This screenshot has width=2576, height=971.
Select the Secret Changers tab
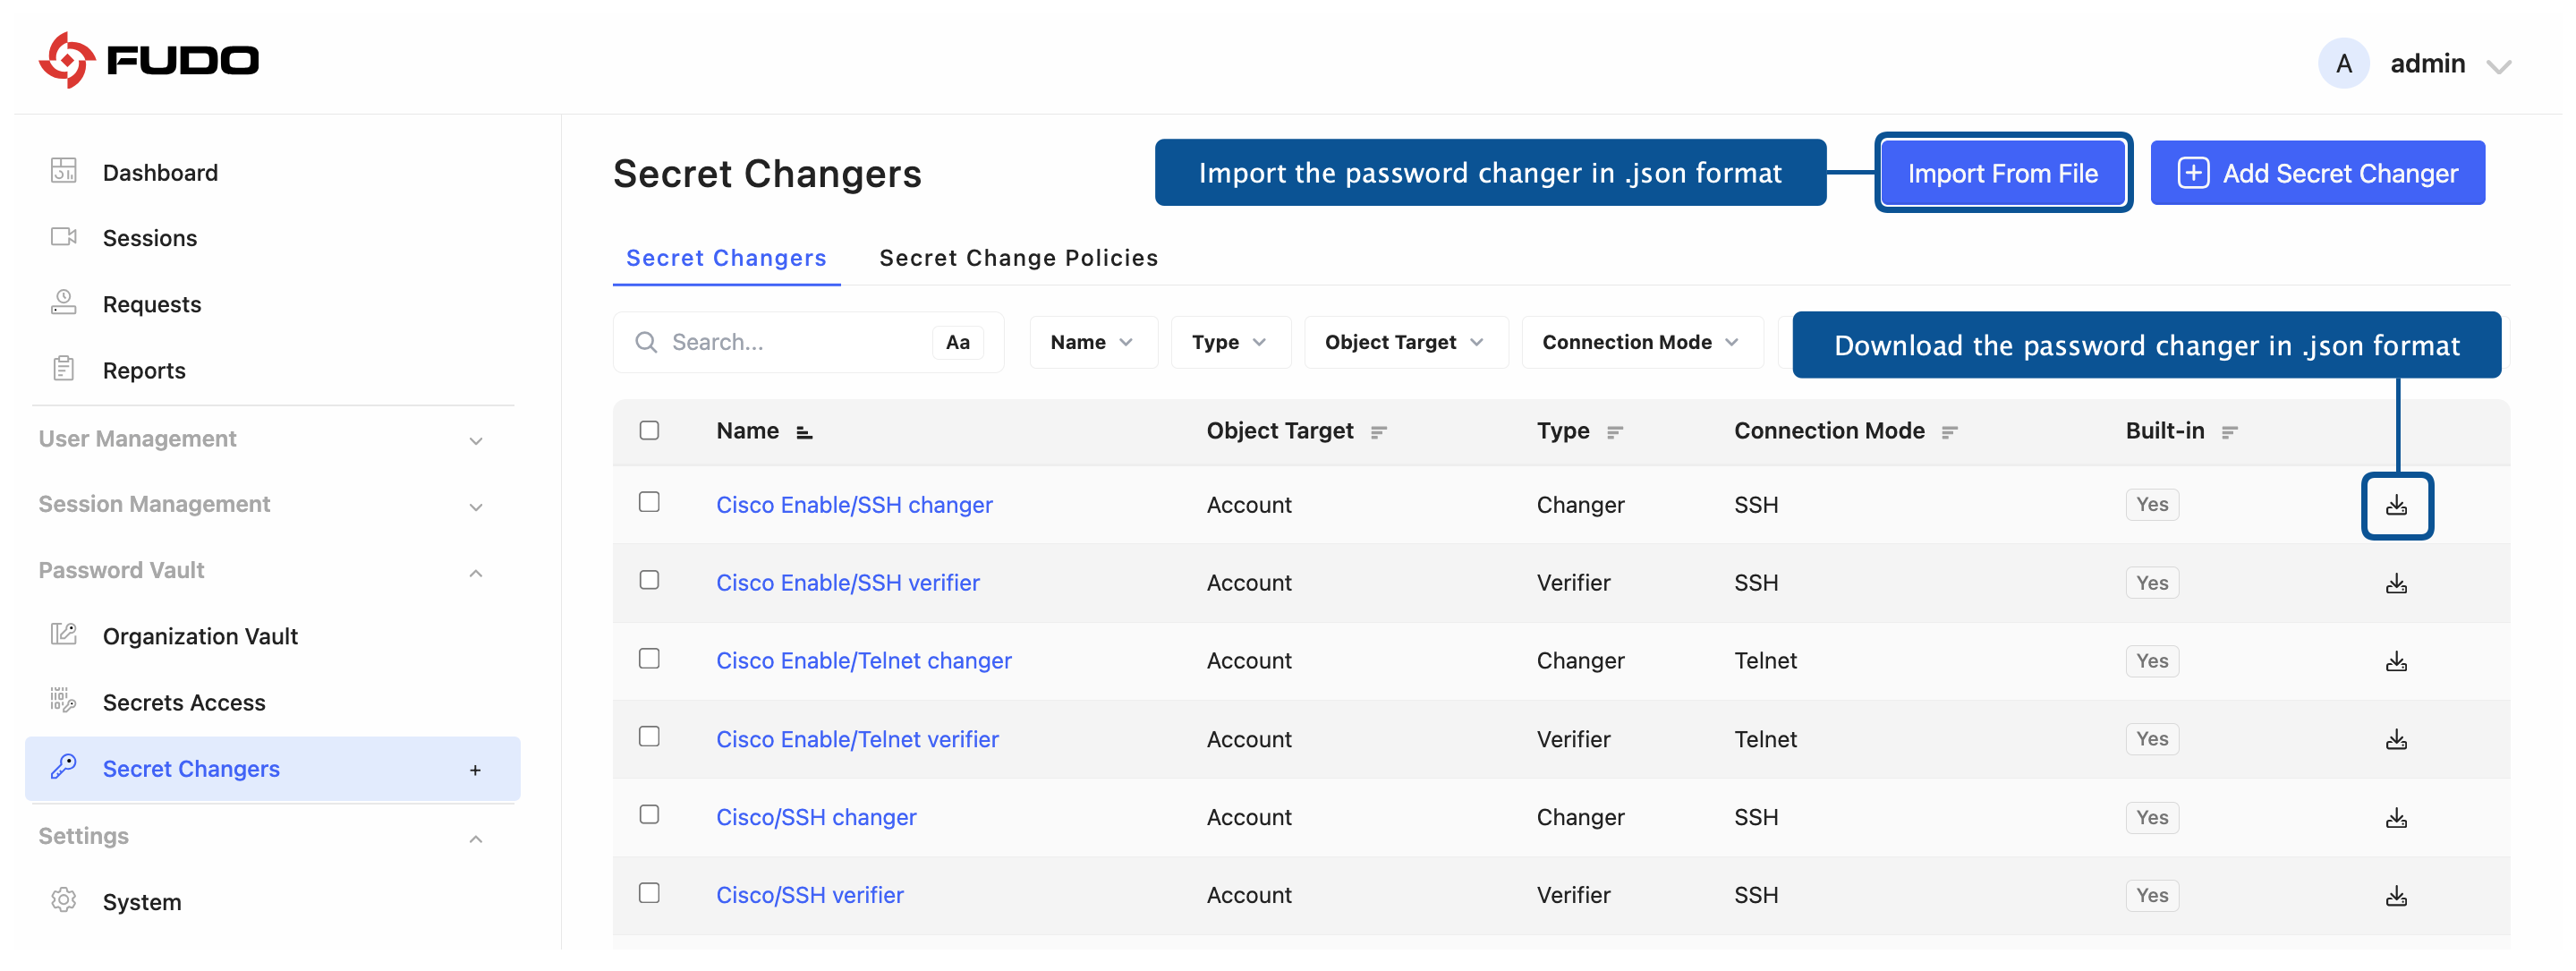pyautogui.click(x=726, y=258)
